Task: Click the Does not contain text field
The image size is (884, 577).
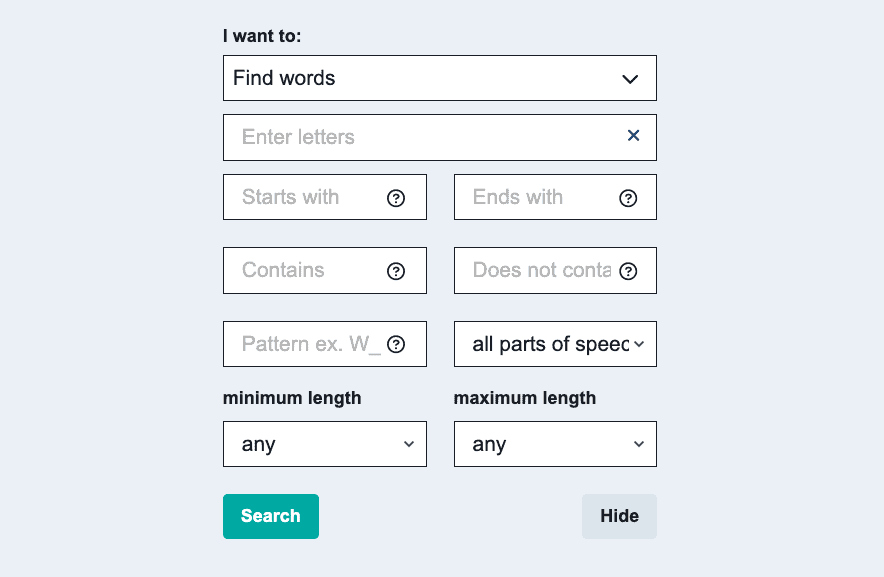Action: (x=535, y=270)
